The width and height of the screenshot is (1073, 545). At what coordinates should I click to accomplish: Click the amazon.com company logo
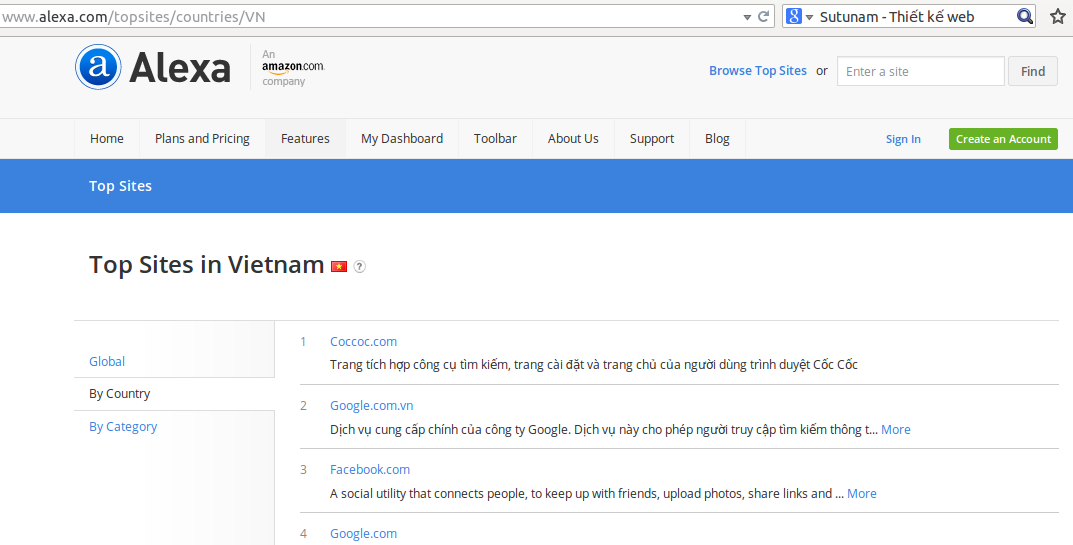(x=293, y=68)
